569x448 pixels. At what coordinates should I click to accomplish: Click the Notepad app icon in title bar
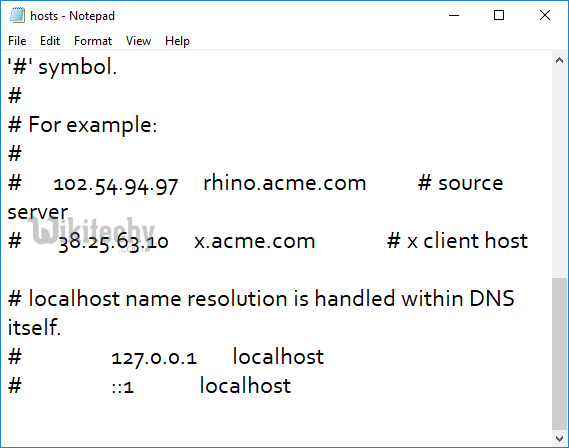pos(17,15)
